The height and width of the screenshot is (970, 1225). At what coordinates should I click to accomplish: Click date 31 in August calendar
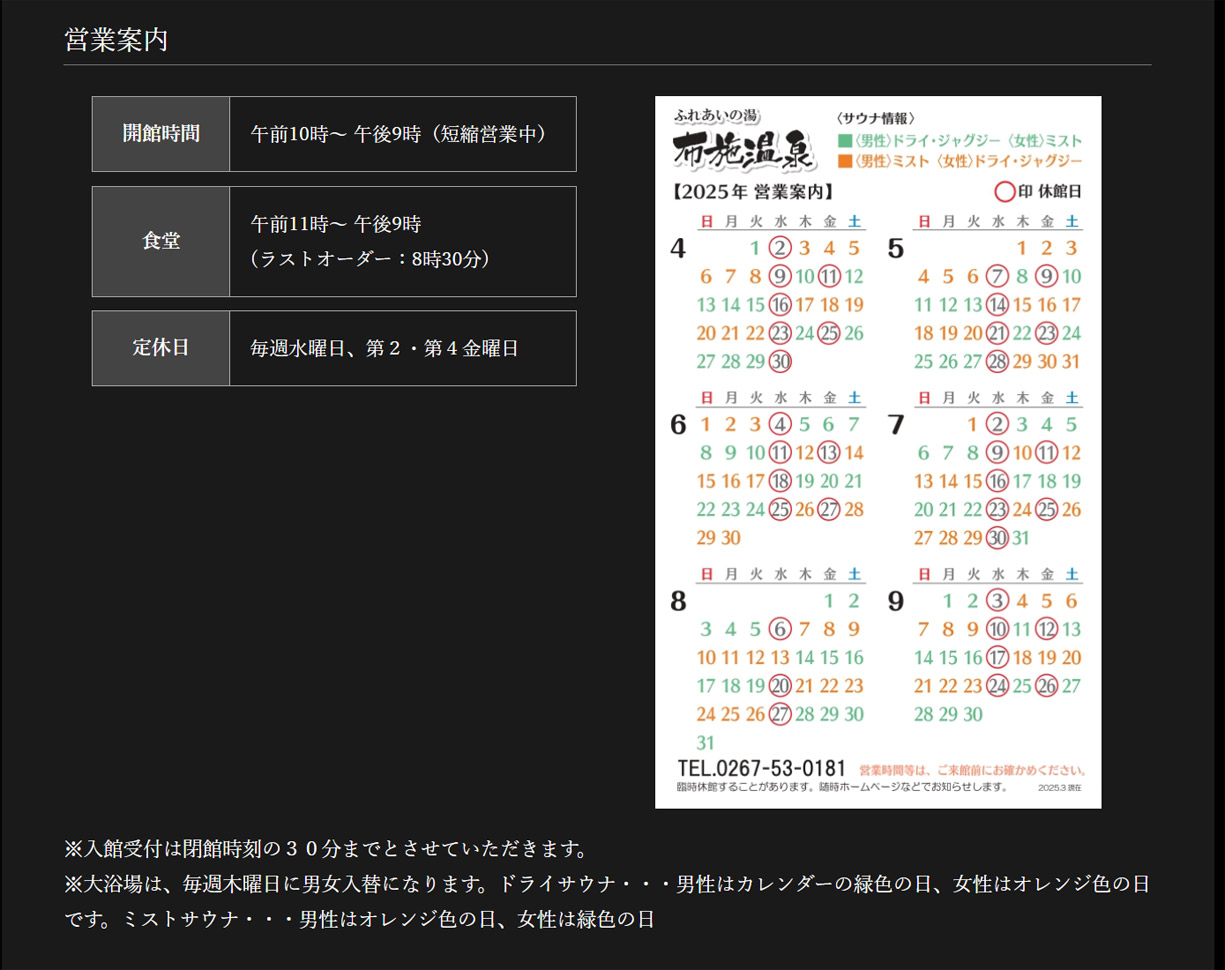[x=706, y=743]
